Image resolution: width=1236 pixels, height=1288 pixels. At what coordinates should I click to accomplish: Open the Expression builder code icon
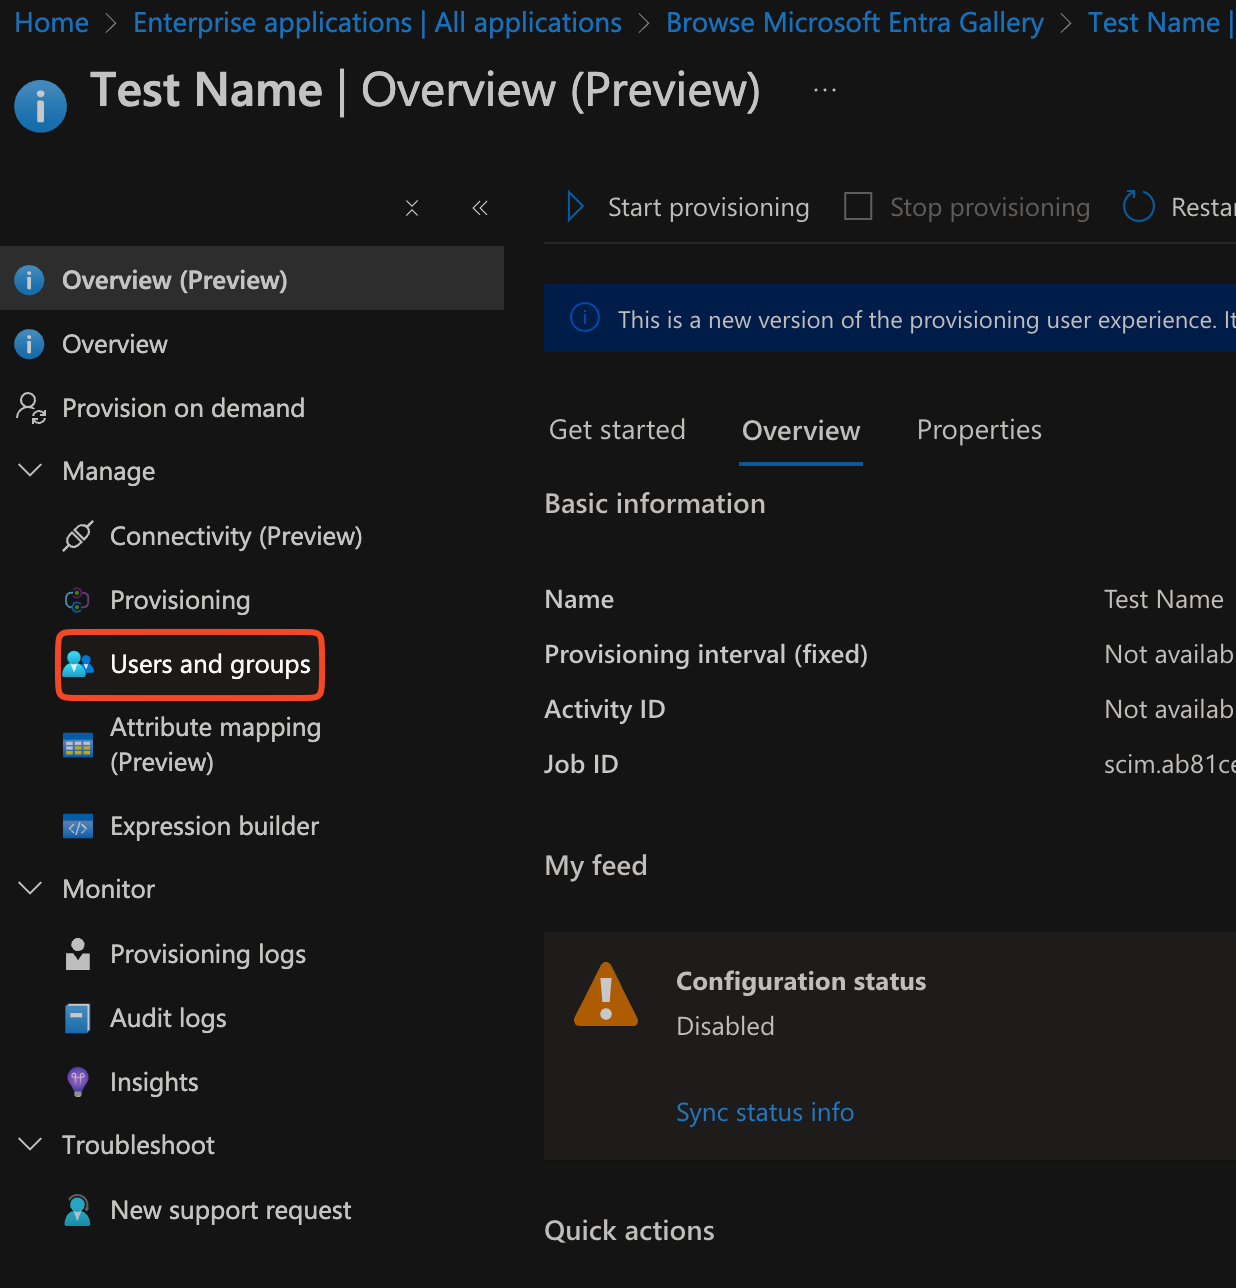point(78,826)
